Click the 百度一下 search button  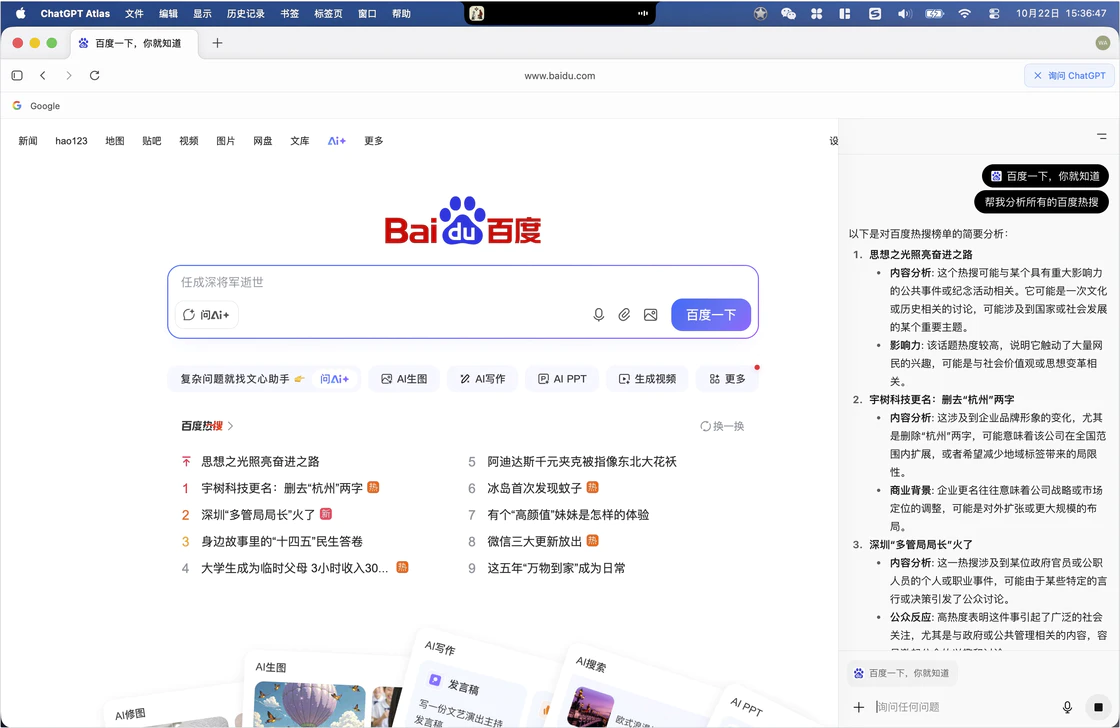pos(710,314)
